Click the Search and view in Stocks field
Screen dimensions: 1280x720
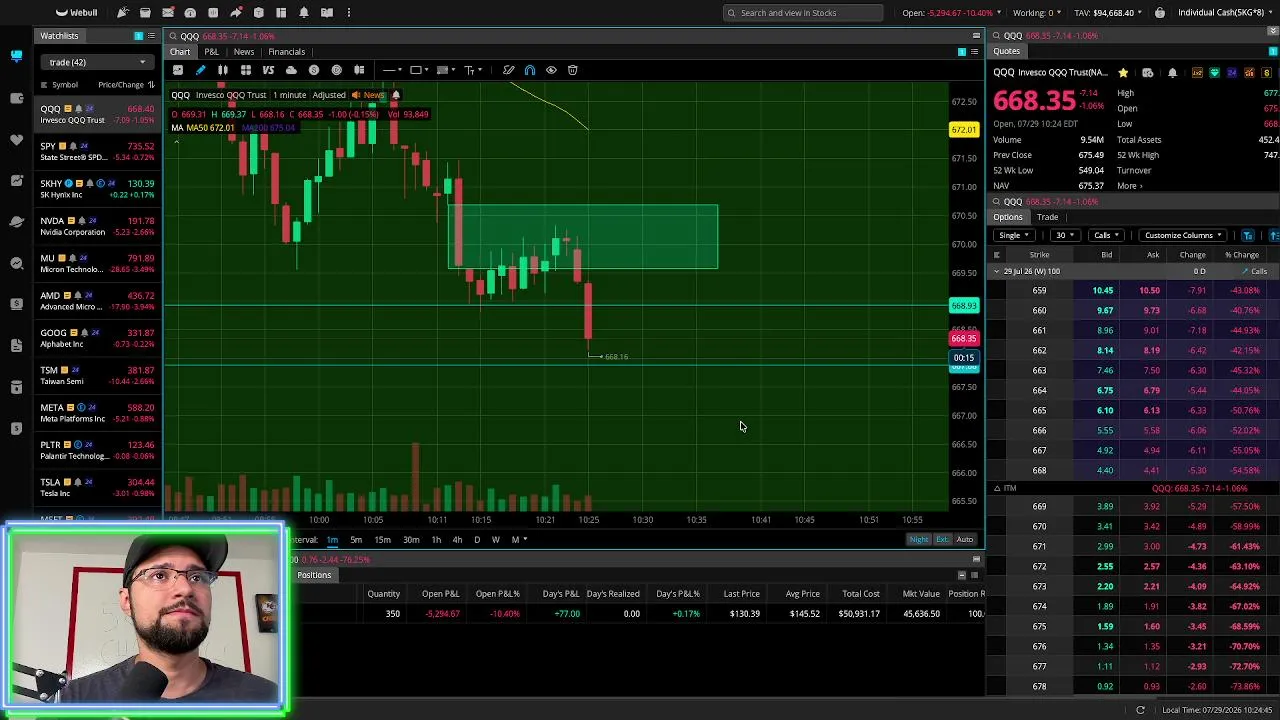pyautogui.click(x=803, y=13)
